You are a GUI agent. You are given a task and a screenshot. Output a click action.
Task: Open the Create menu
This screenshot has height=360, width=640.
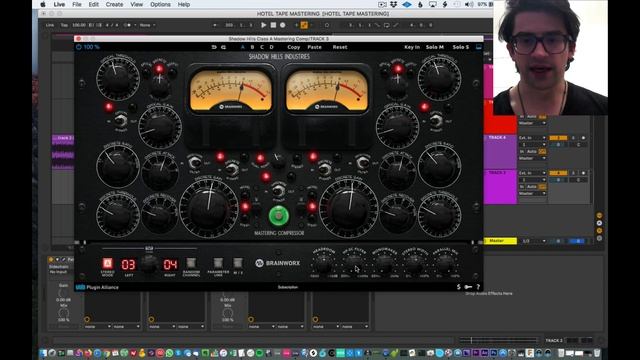pyautogui.click(x=114, y=4)
